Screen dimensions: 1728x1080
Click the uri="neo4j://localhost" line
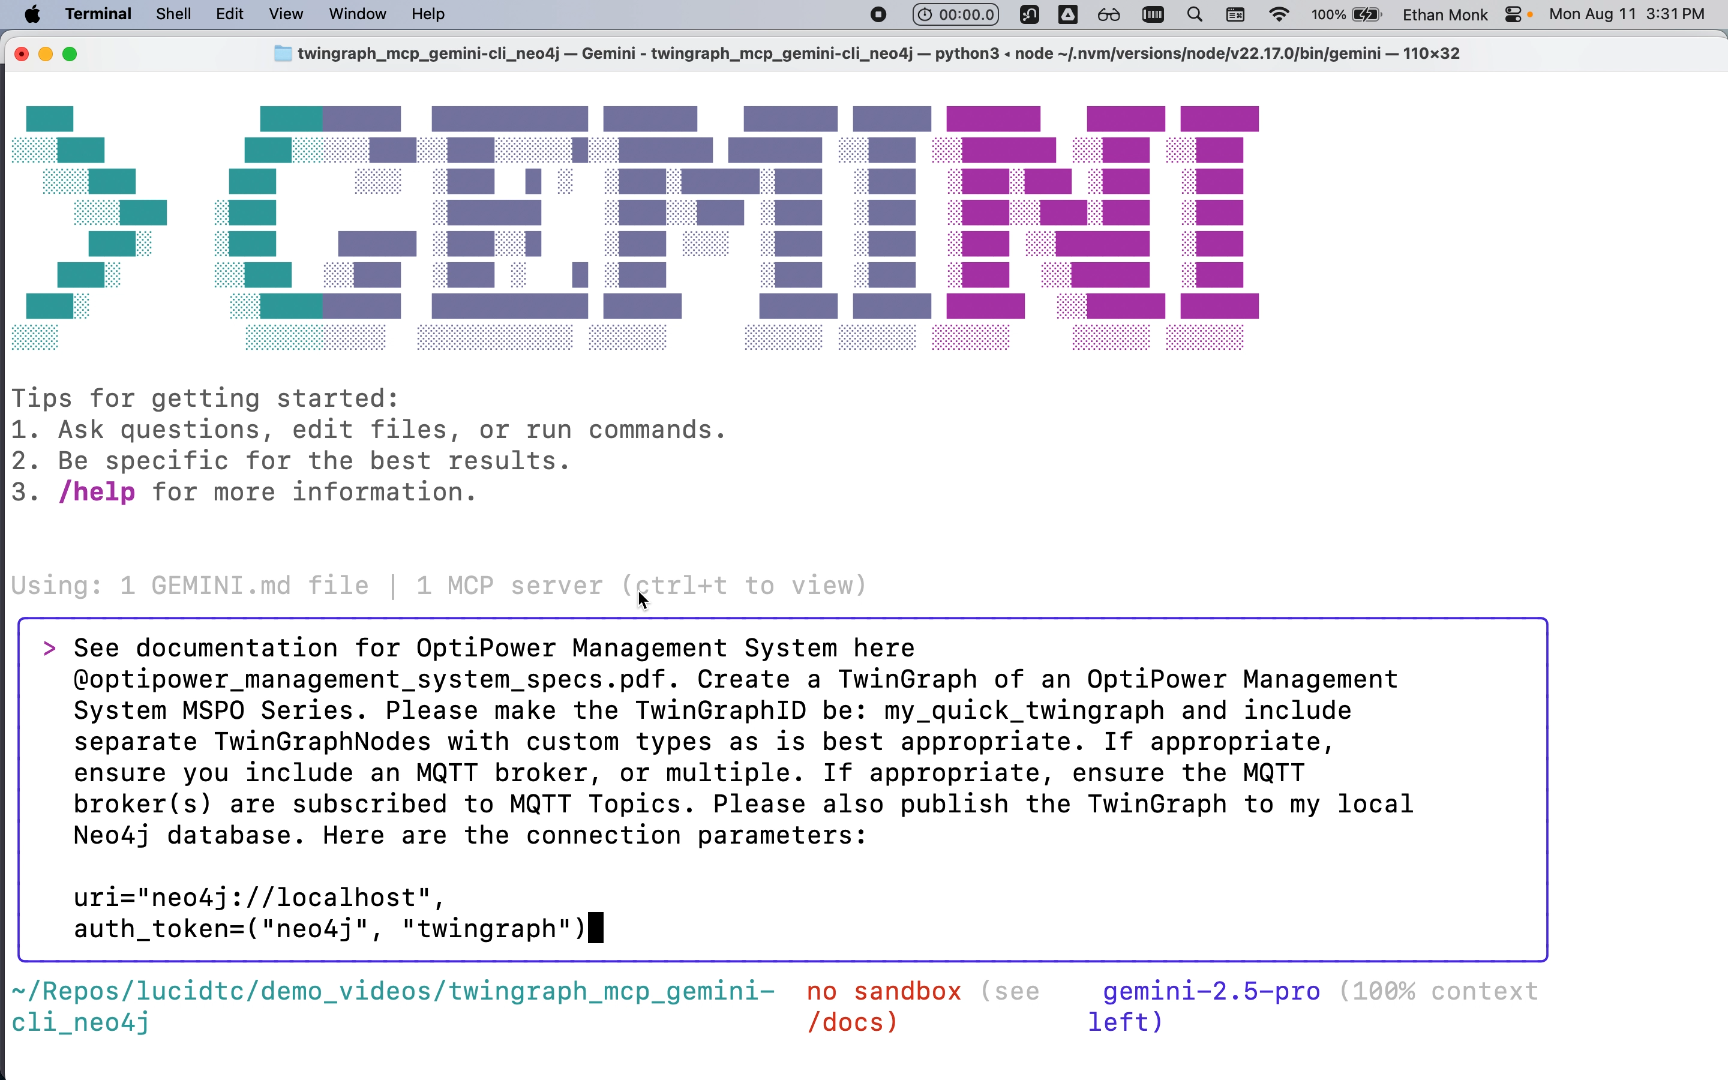click(259, 898)
